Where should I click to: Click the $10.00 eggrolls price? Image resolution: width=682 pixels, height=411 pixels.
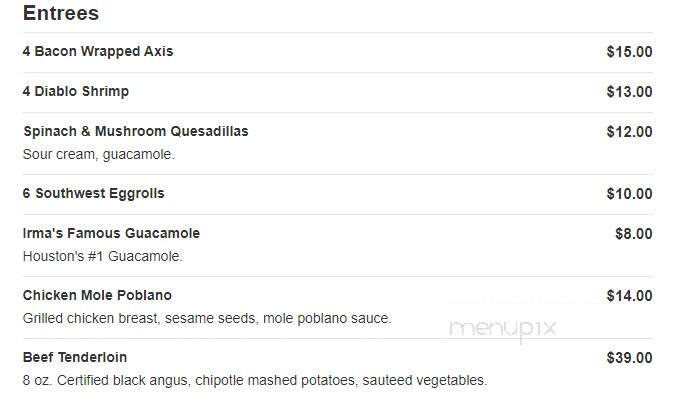click(629, 194)
